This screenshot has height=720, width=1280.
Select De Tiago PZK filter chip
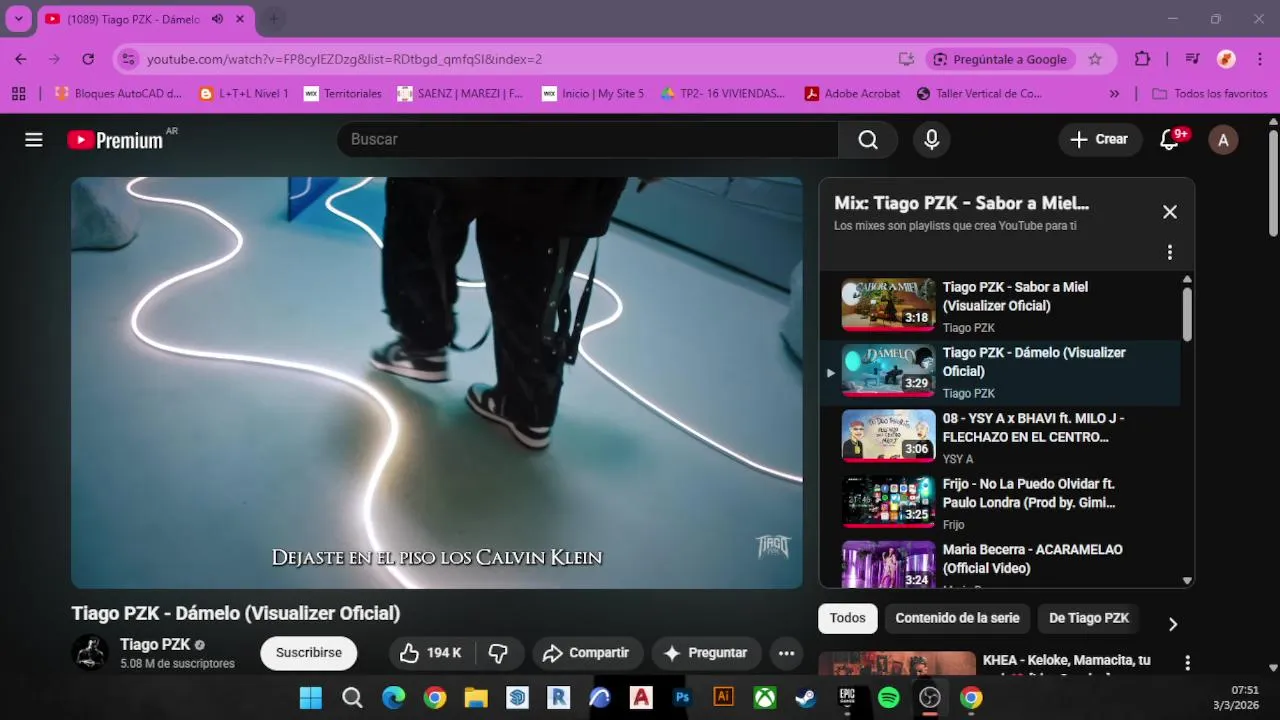pos(1089,618)
